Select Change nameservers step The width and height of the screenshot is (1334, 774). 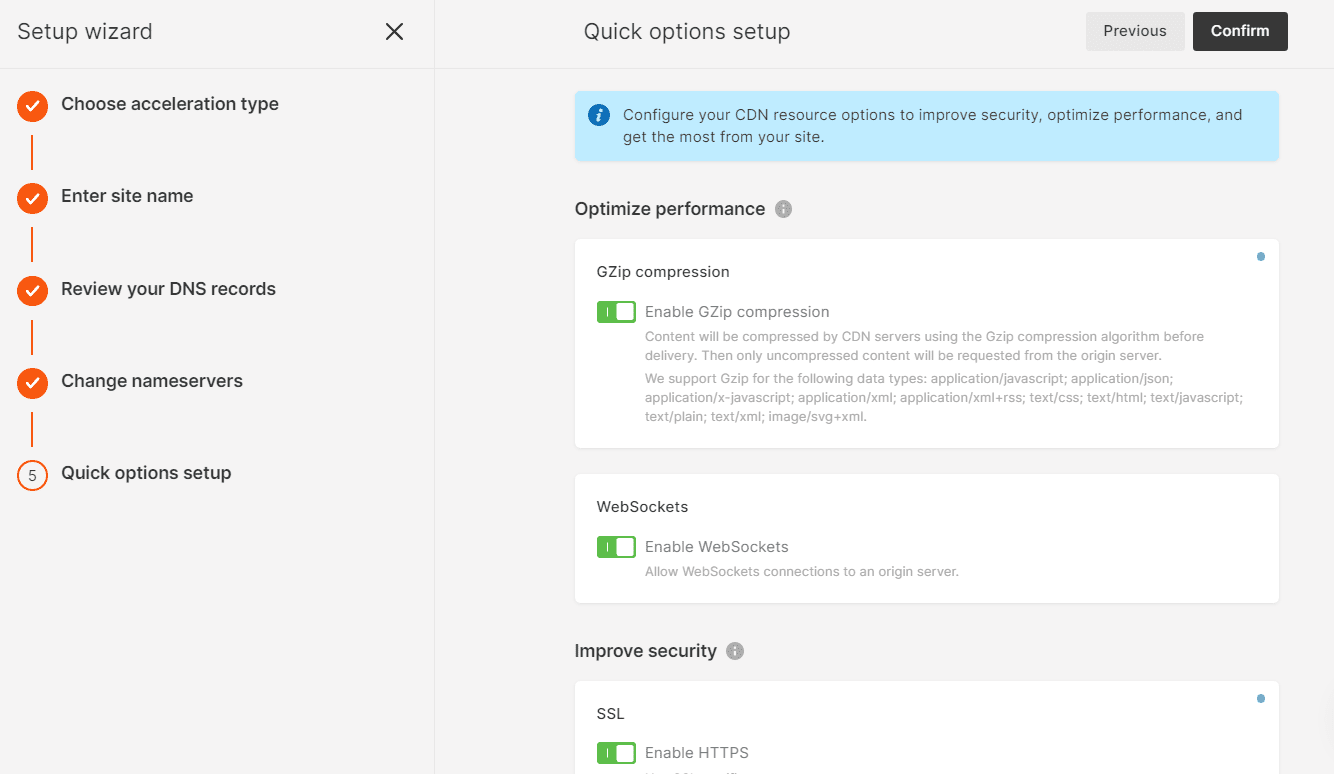[x=151, y=381]
